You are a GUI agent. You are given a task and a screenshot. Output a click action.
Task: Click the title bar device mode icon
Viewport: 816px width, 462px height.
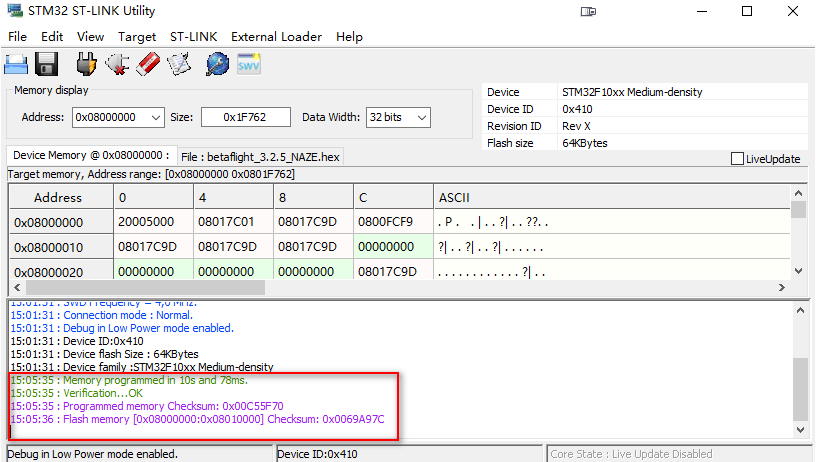pos(588,11)
